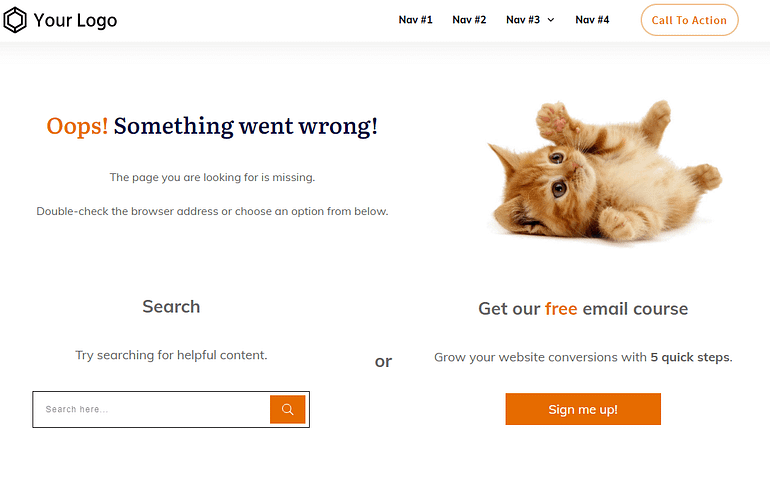The height and width of the screenshot is (488, 770).
Task: Click the Call To Action button
Action: tap(689, 20)
